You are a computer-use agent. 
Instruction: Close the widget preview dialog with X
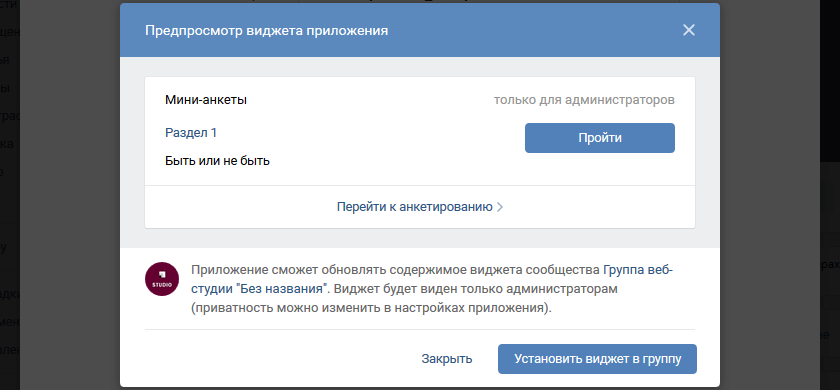pos(688,30)
